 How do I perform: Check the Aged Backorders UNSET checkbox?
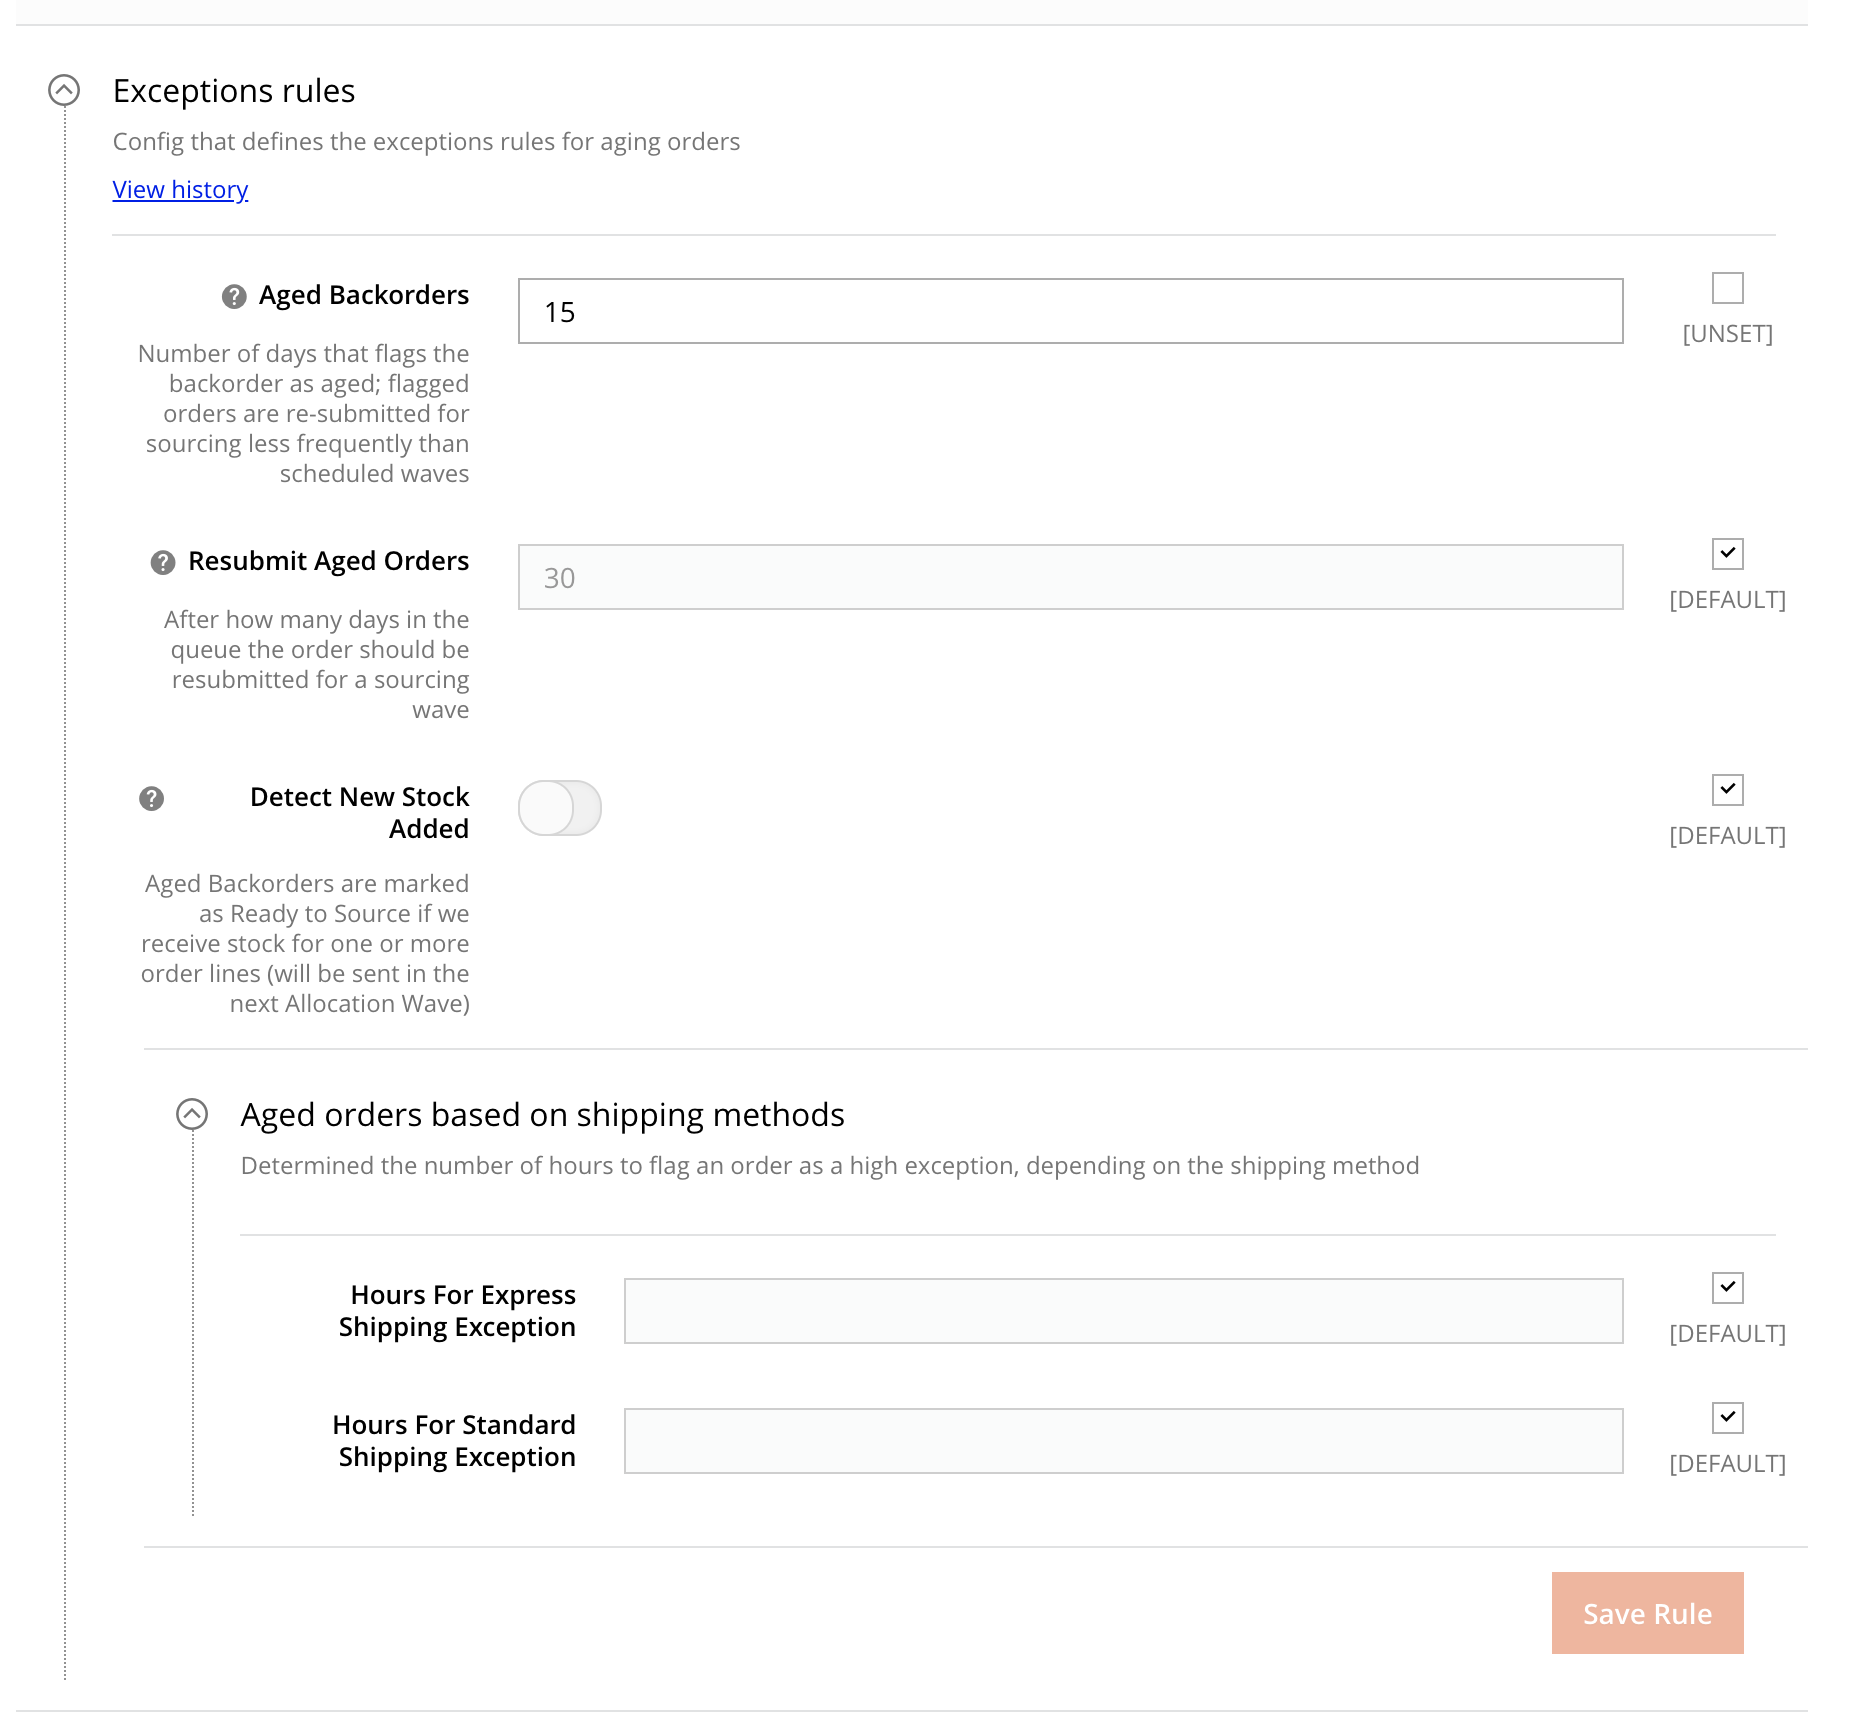click(x=1727, y=288)
